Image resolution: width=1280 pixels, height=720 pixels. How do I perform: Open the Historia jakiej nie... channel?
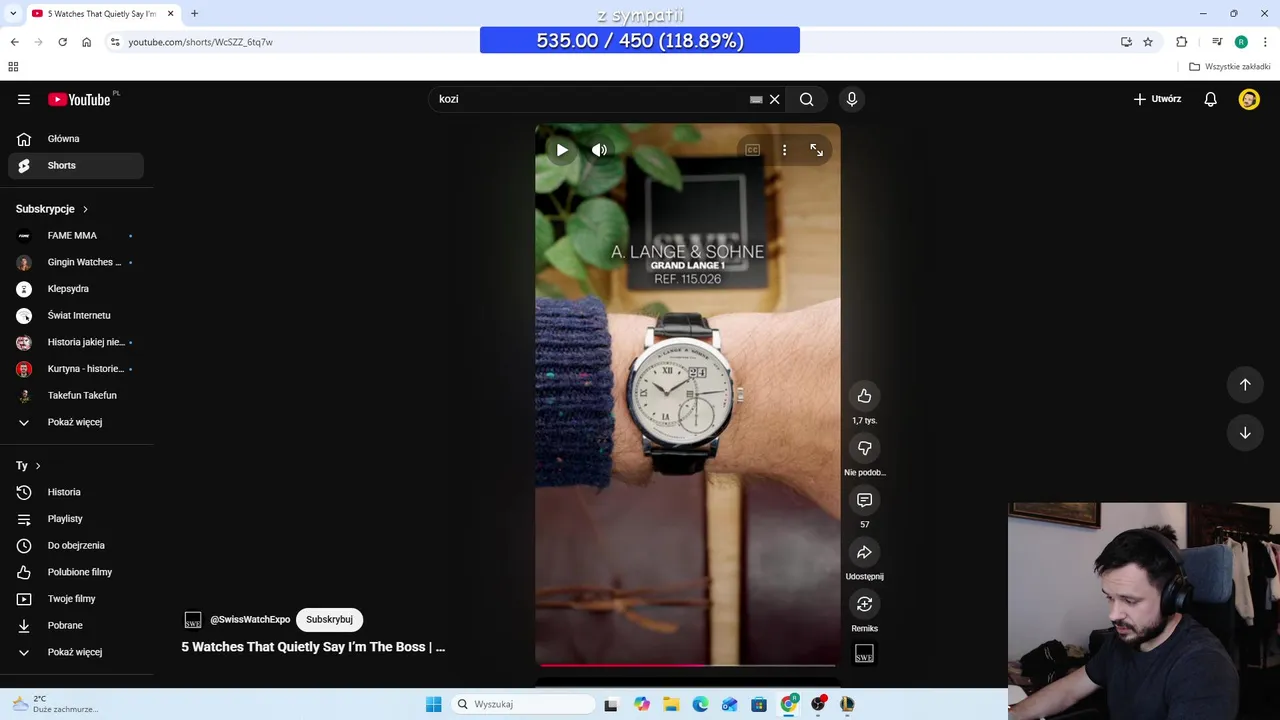tap(76, 342)
